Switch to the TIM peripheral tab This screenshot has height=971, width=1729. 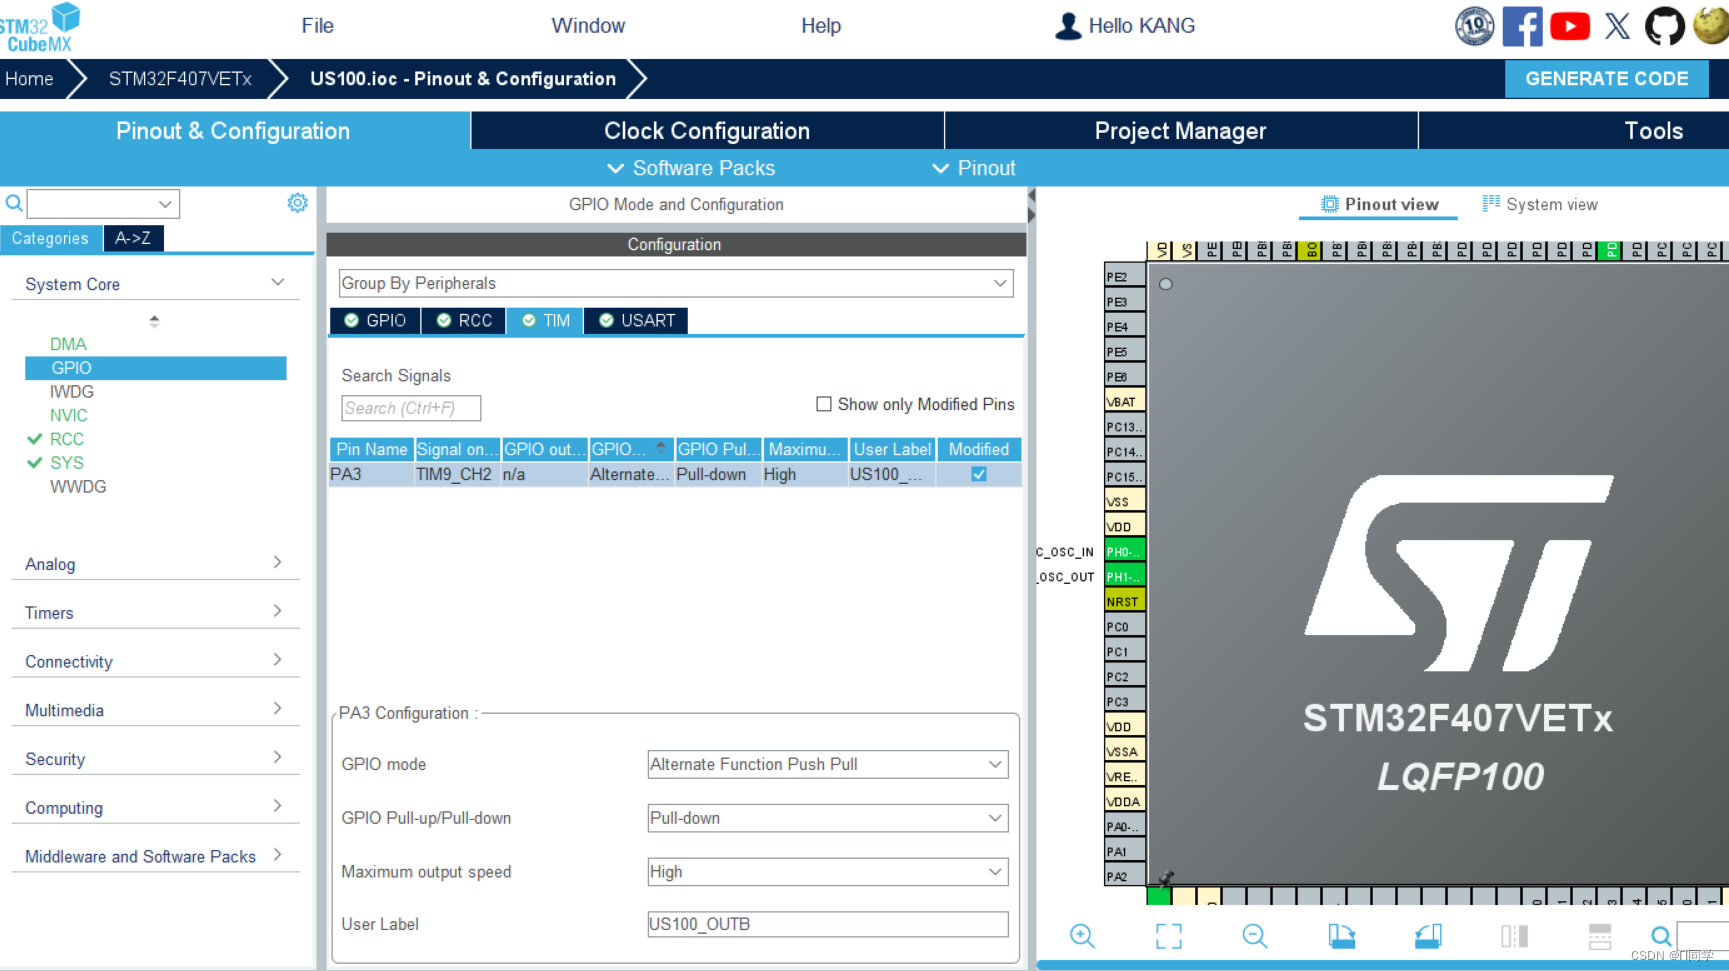point(546,320)
